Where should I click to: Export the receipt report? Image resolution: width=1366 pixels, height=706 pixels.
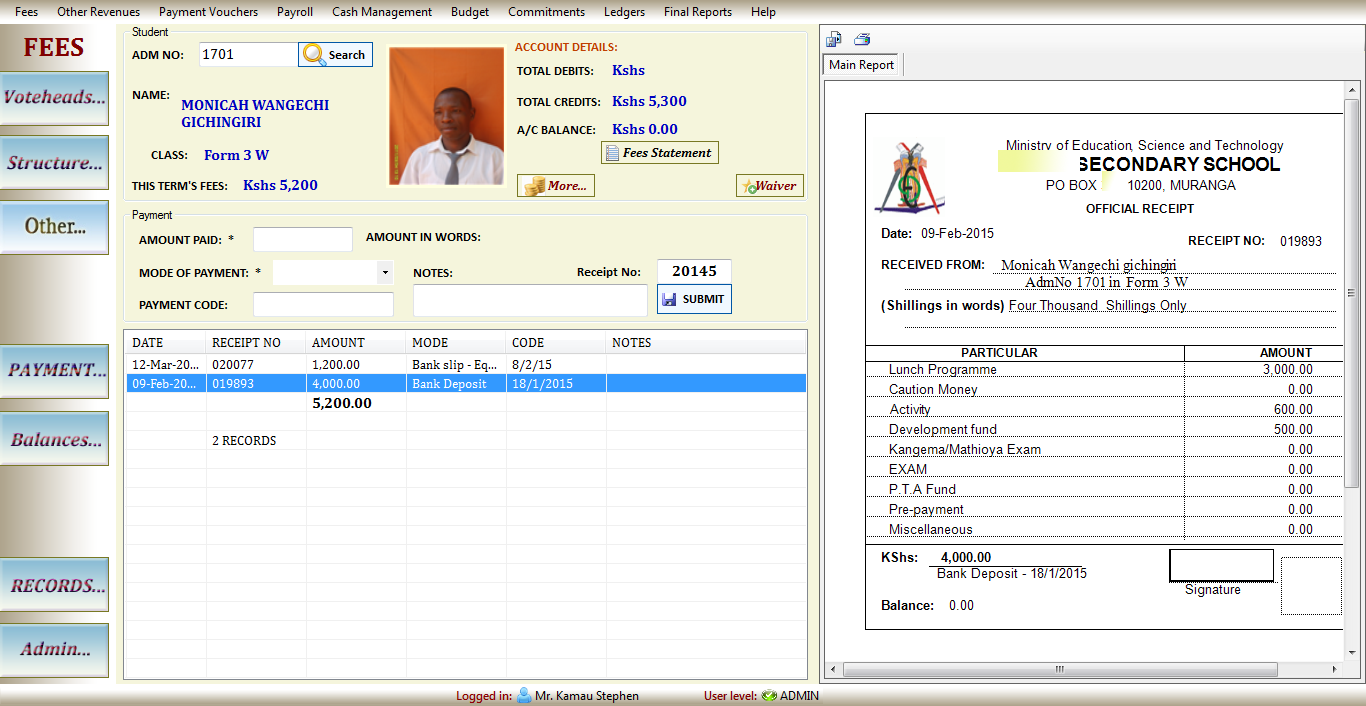click(x=833, y=38)
